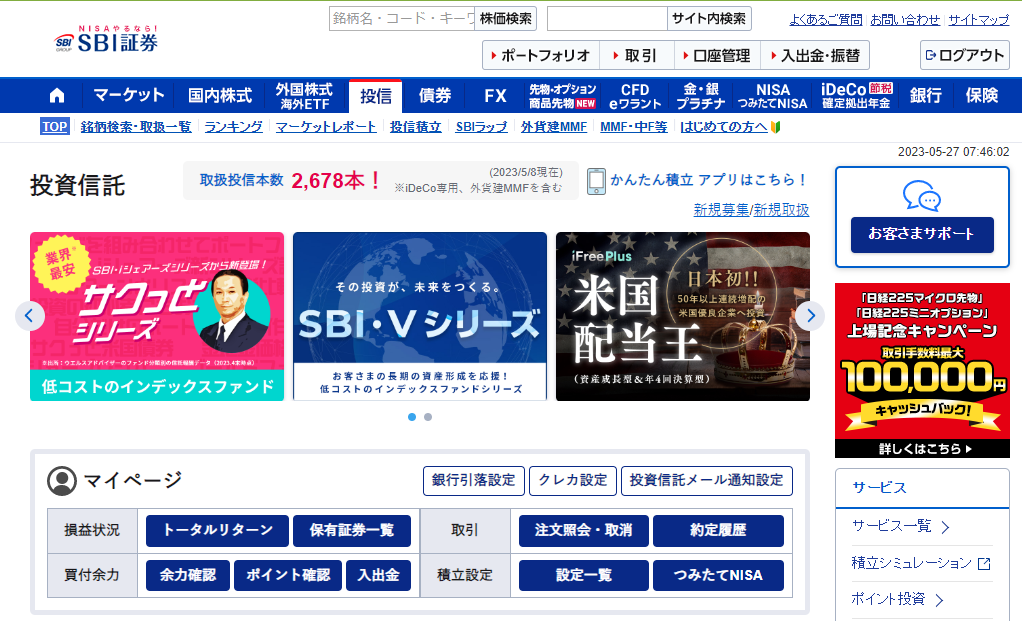Click the クレカ設定 button
Screen dimensions: 1022x621
pyautogui.click(x=573, y=481)
